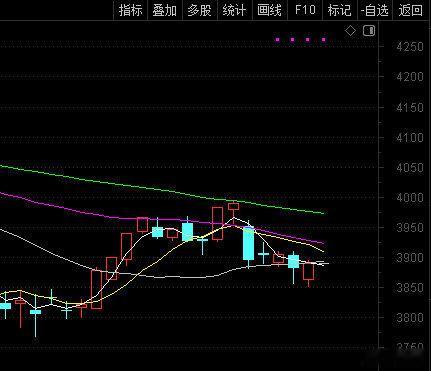Open the 叠加 overlay menu
This screenshot has width=431, height=371.
tap(165, 10)
